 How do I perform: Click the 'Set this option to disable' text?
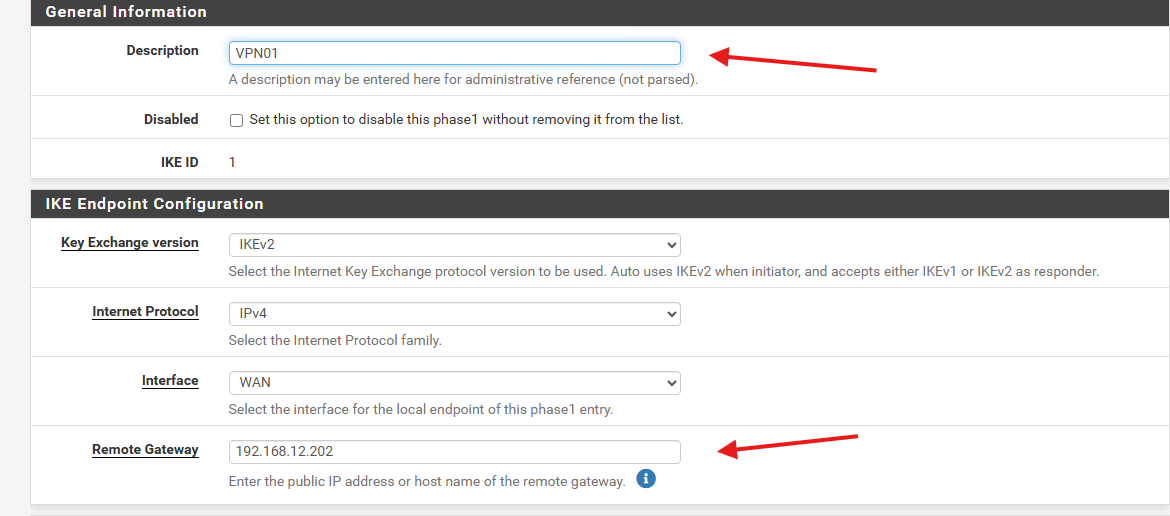[466, 119]
